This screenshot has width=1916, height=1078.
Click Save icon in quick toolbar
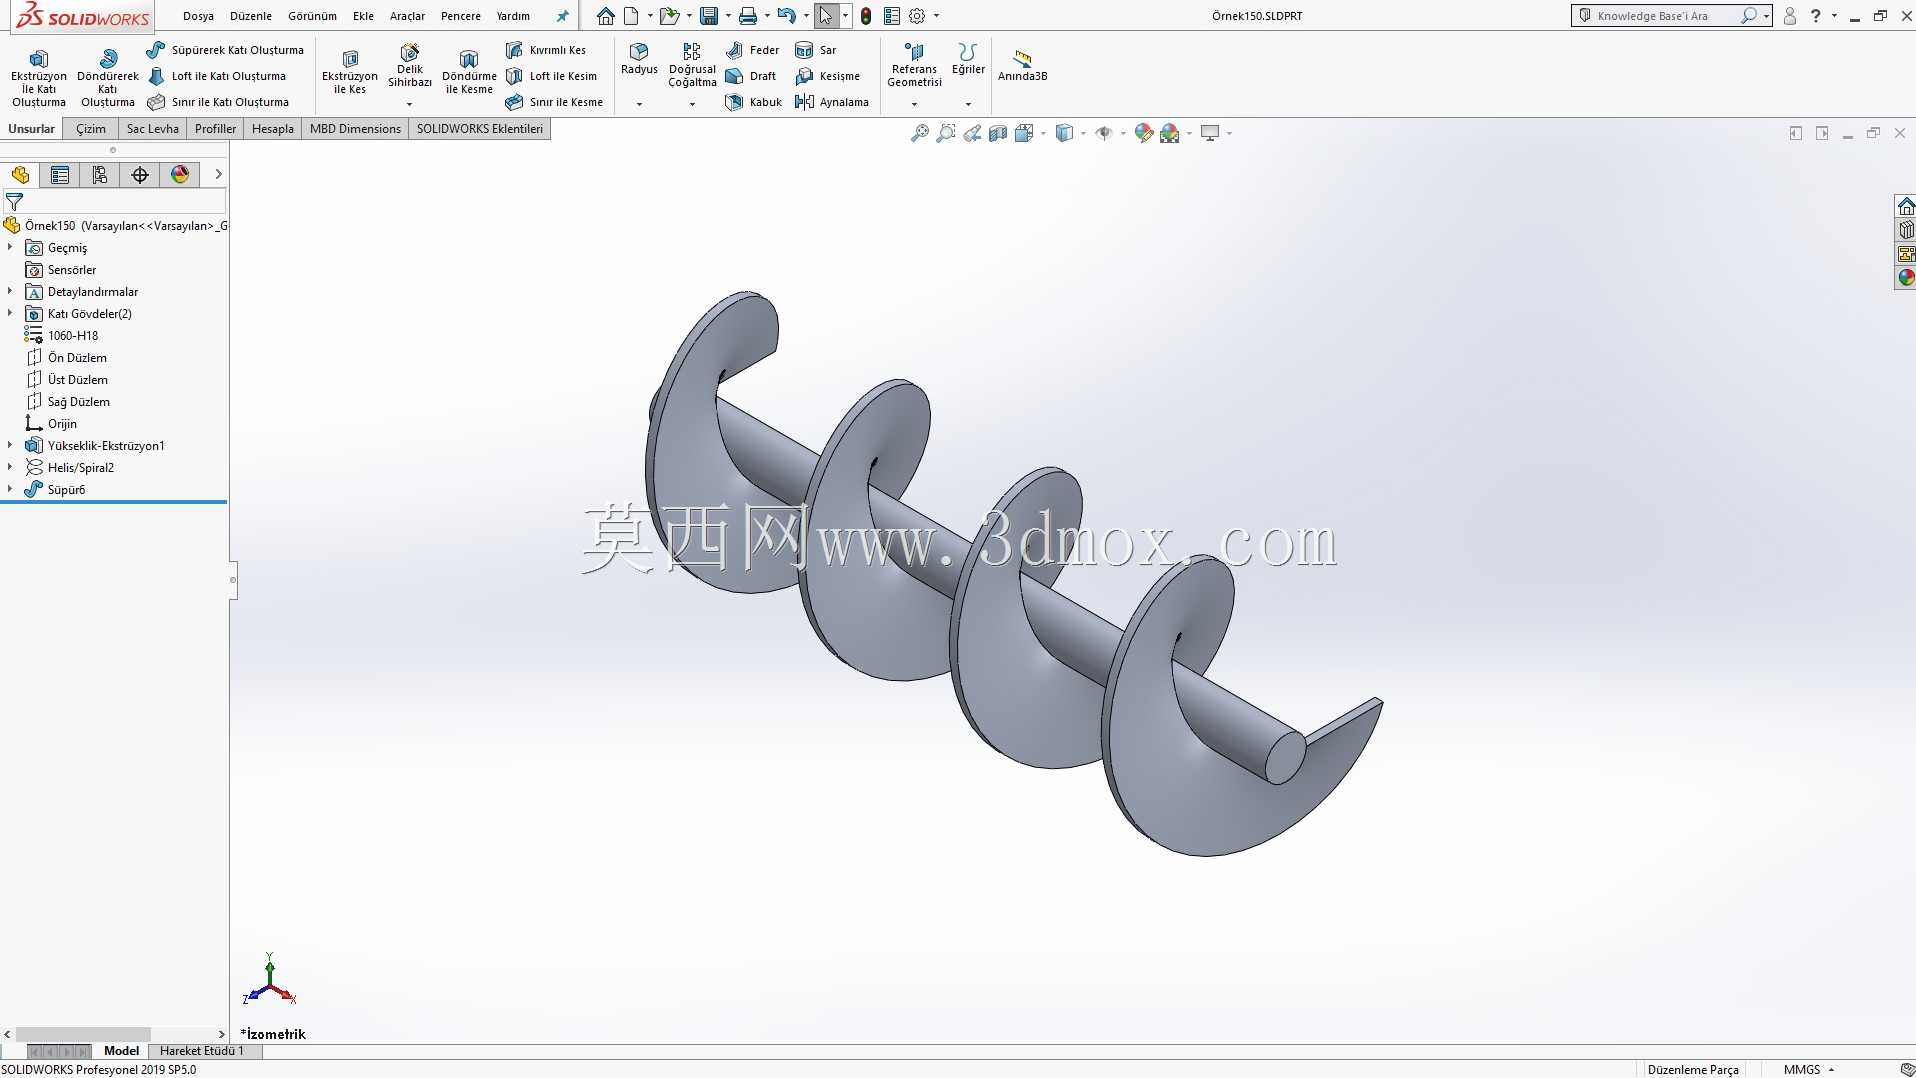(709, 16)
